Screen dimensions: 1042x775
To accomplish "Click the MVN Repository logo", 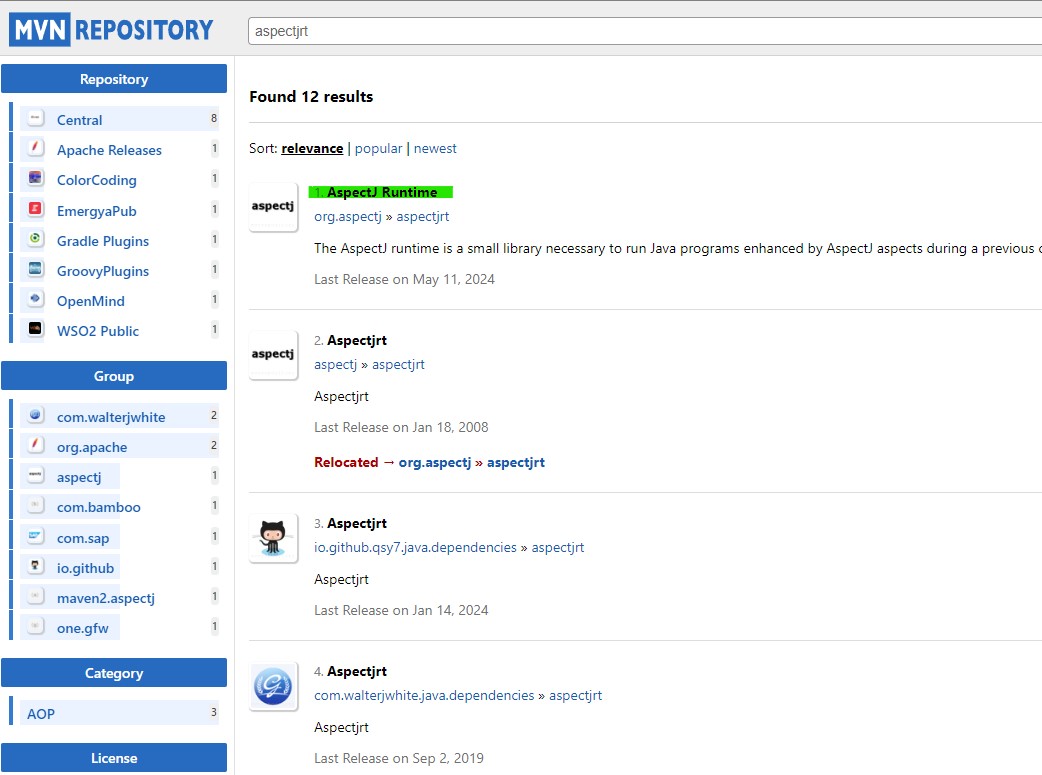I will [x=111, y=30].
